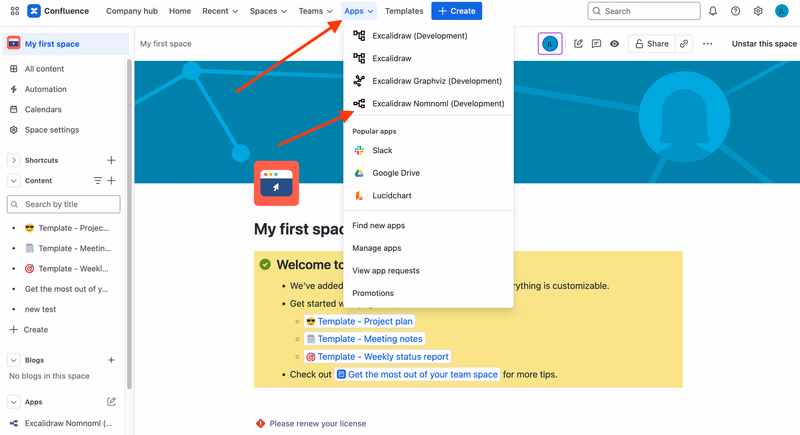Click the Search by title field
800x435 pixels.
click(64, 204)
